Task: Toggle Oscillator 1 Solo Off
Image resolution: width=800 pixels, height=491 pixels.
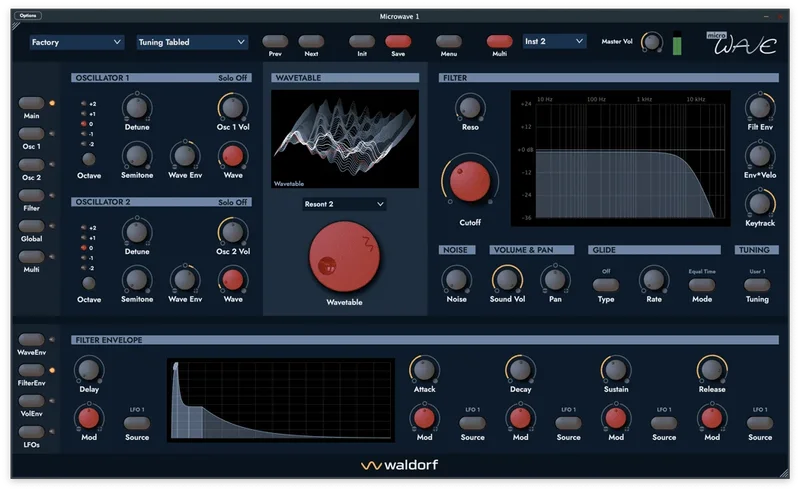Action: 232,78
